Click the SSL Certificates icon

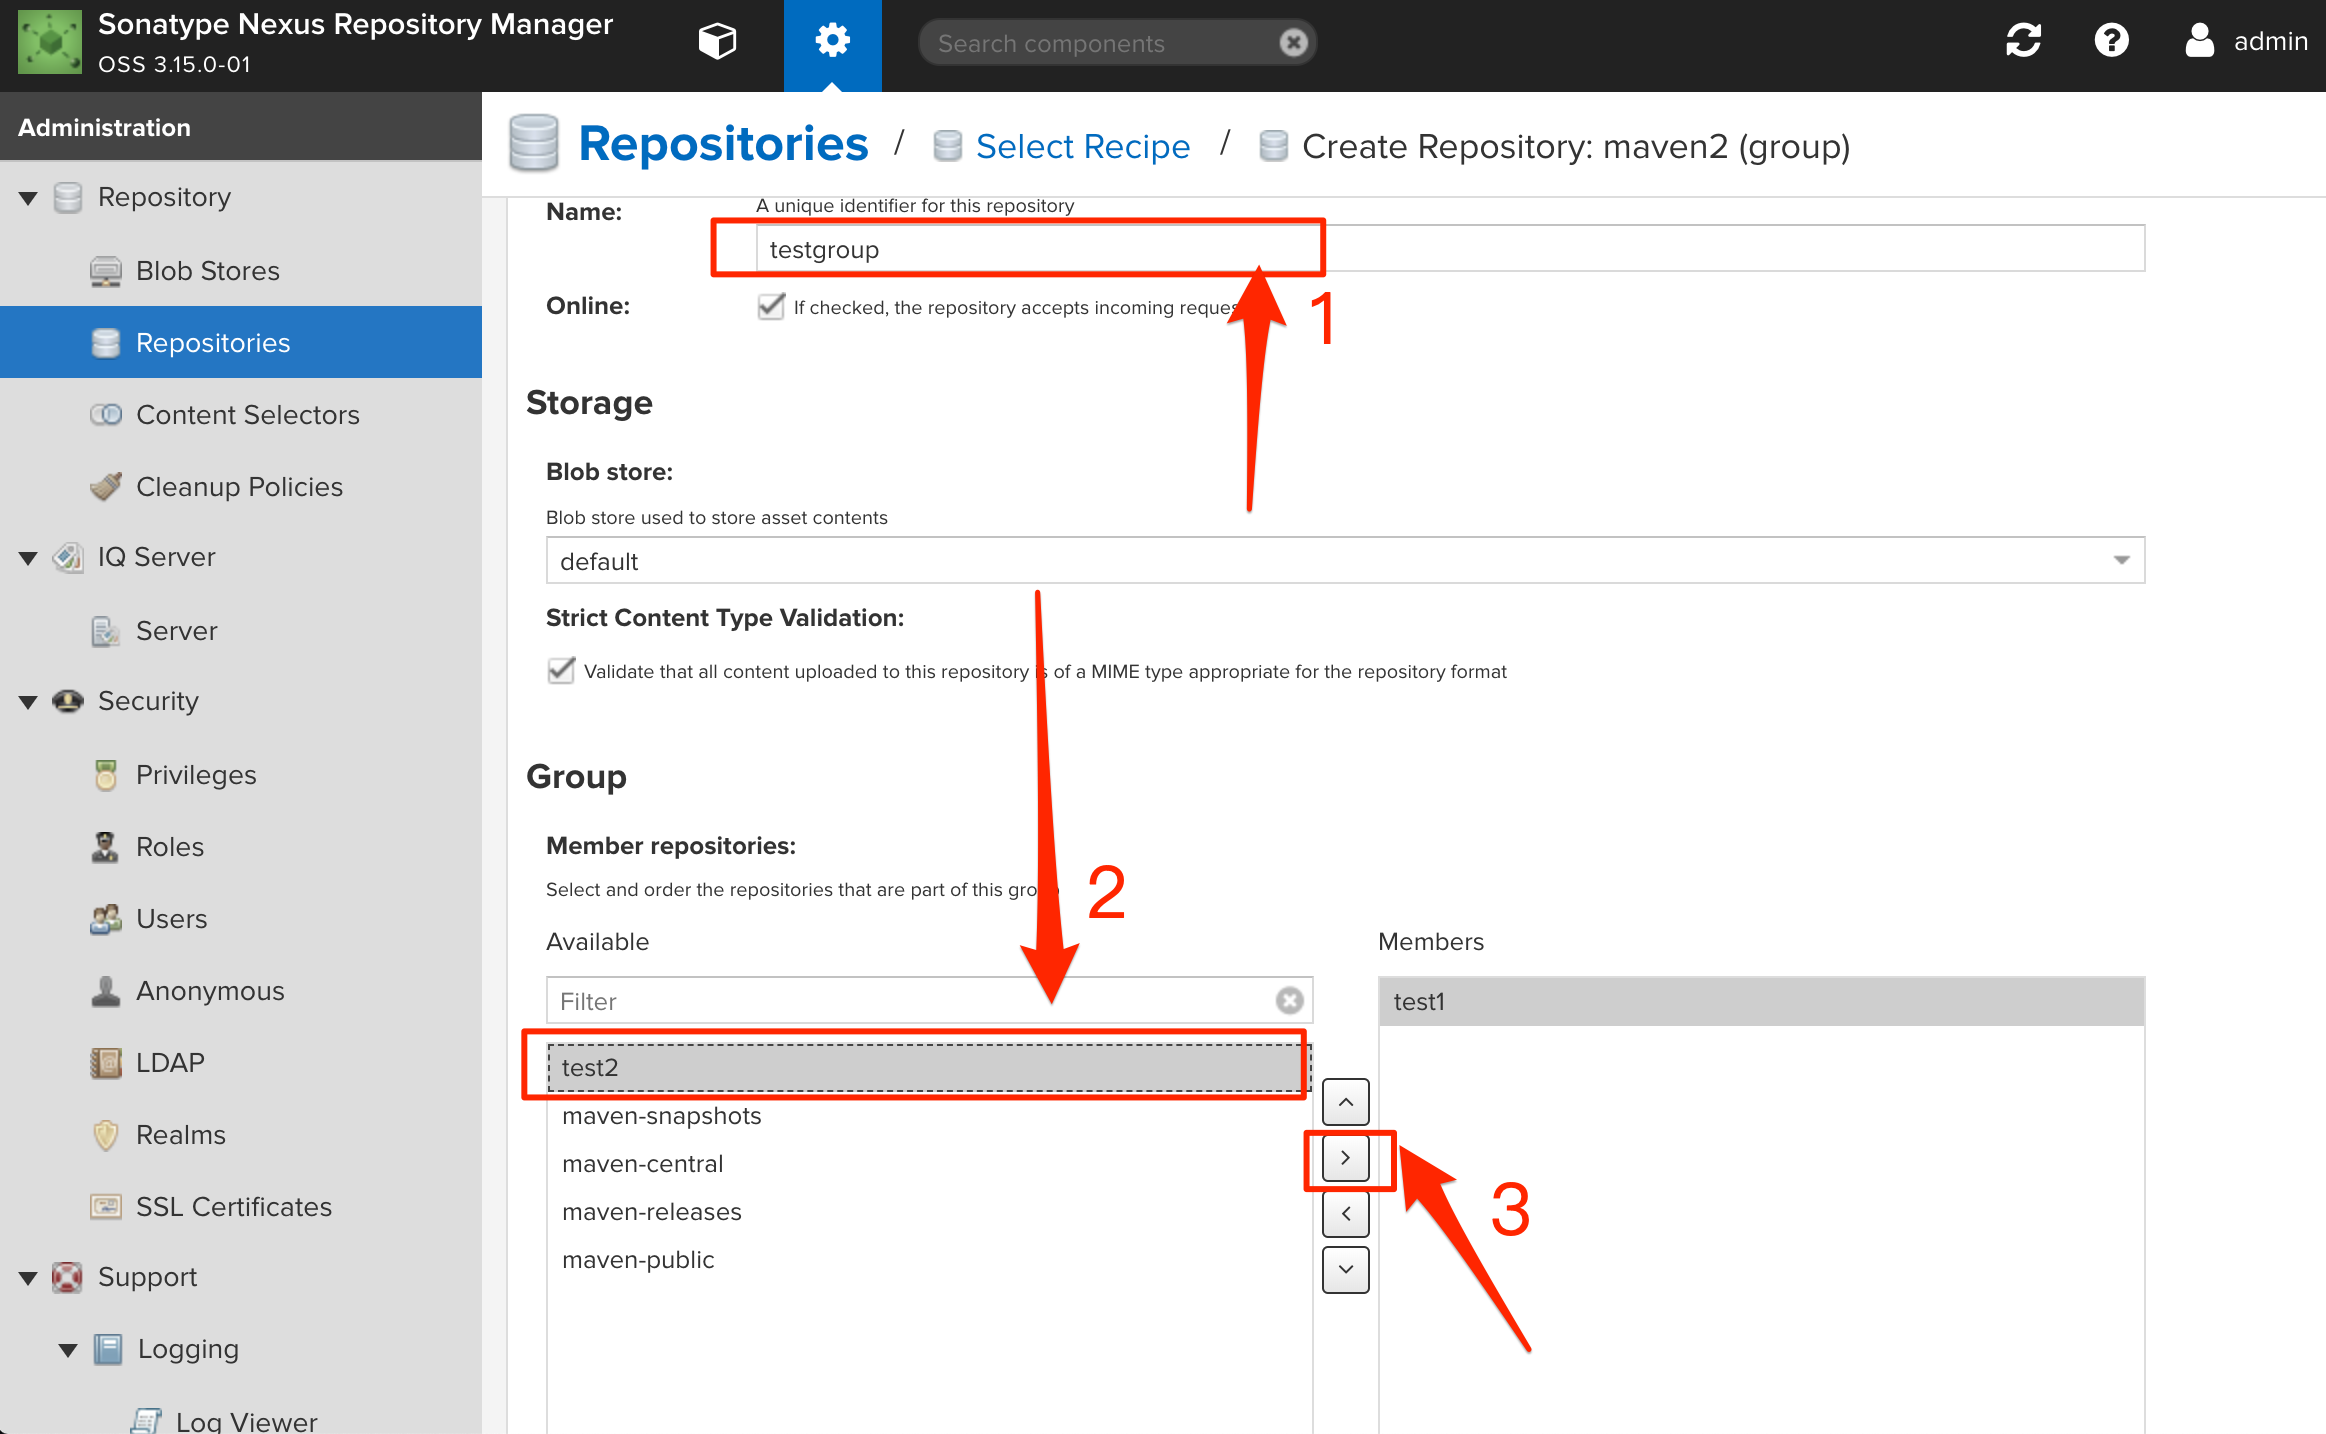[x=105, y=1207]
